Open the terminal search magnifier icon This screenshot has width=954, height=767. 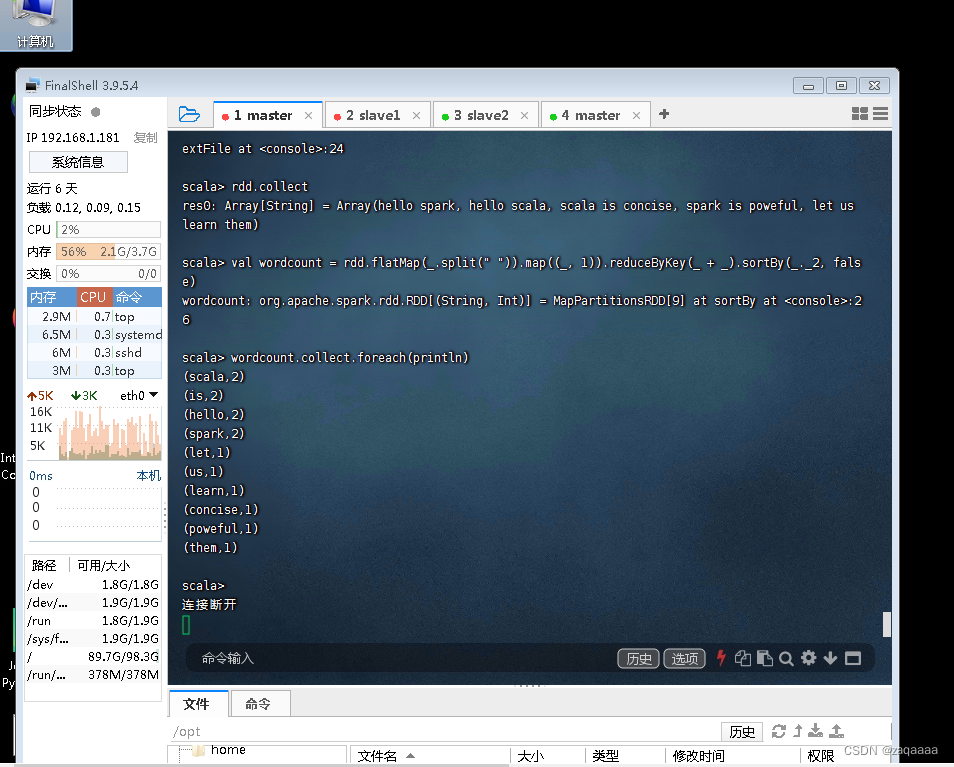tap(787, 658)
